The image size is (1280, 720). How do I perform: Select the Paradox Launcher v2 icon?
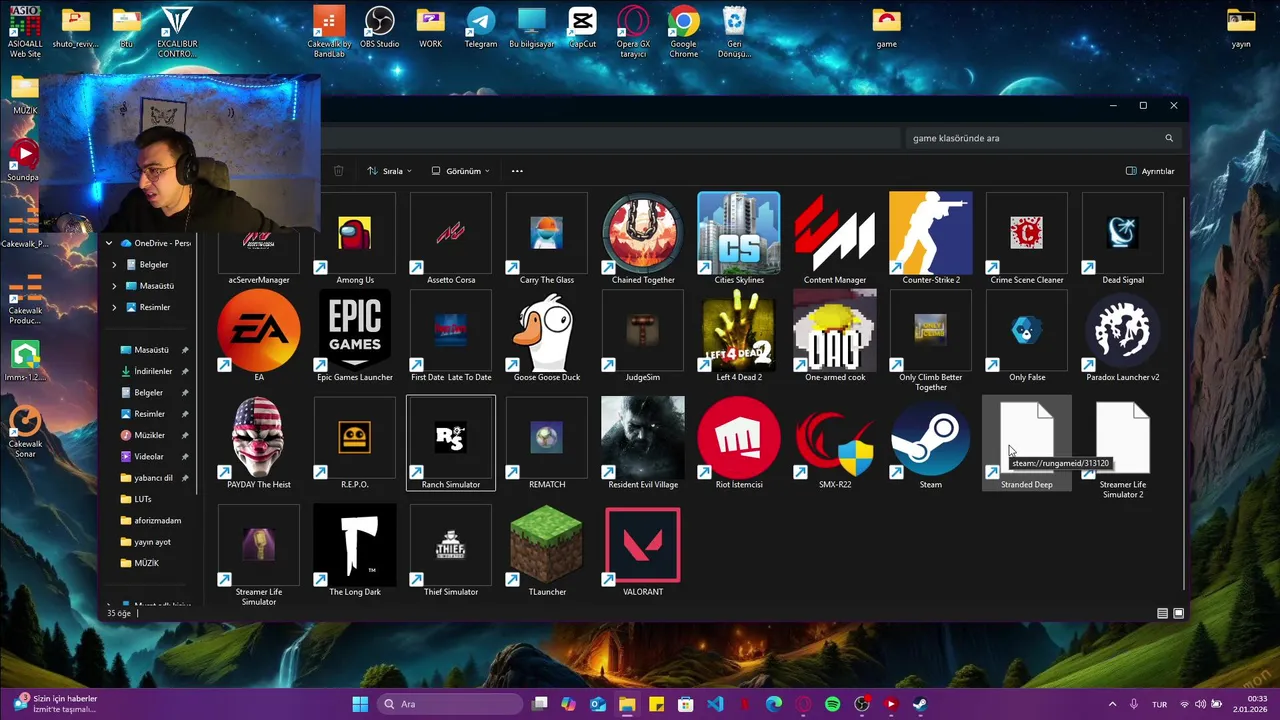[x=1123, y=330]
